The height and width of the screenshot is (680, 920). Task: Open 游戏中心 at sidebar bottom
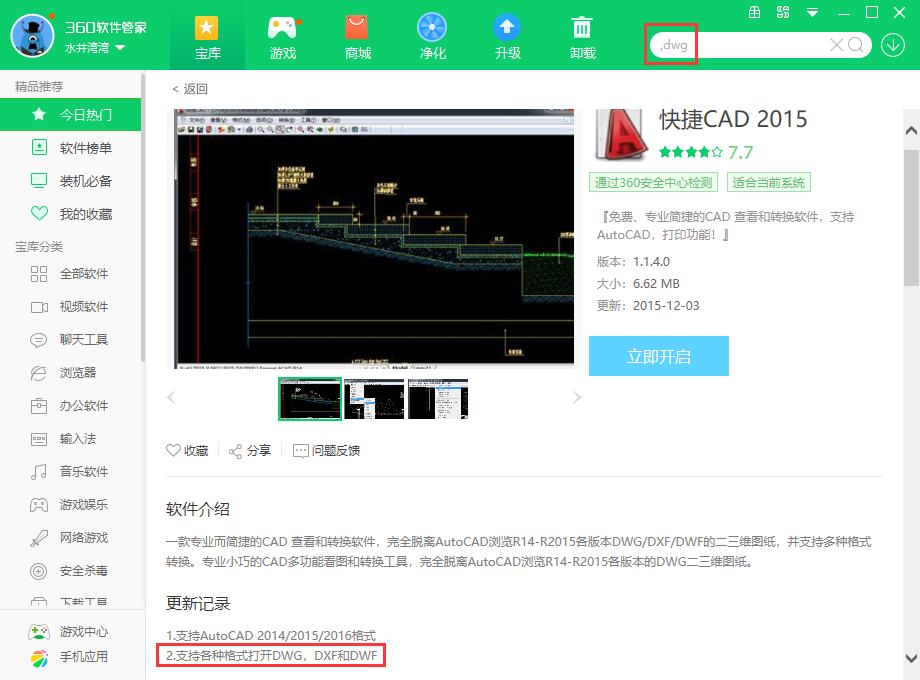69,631
